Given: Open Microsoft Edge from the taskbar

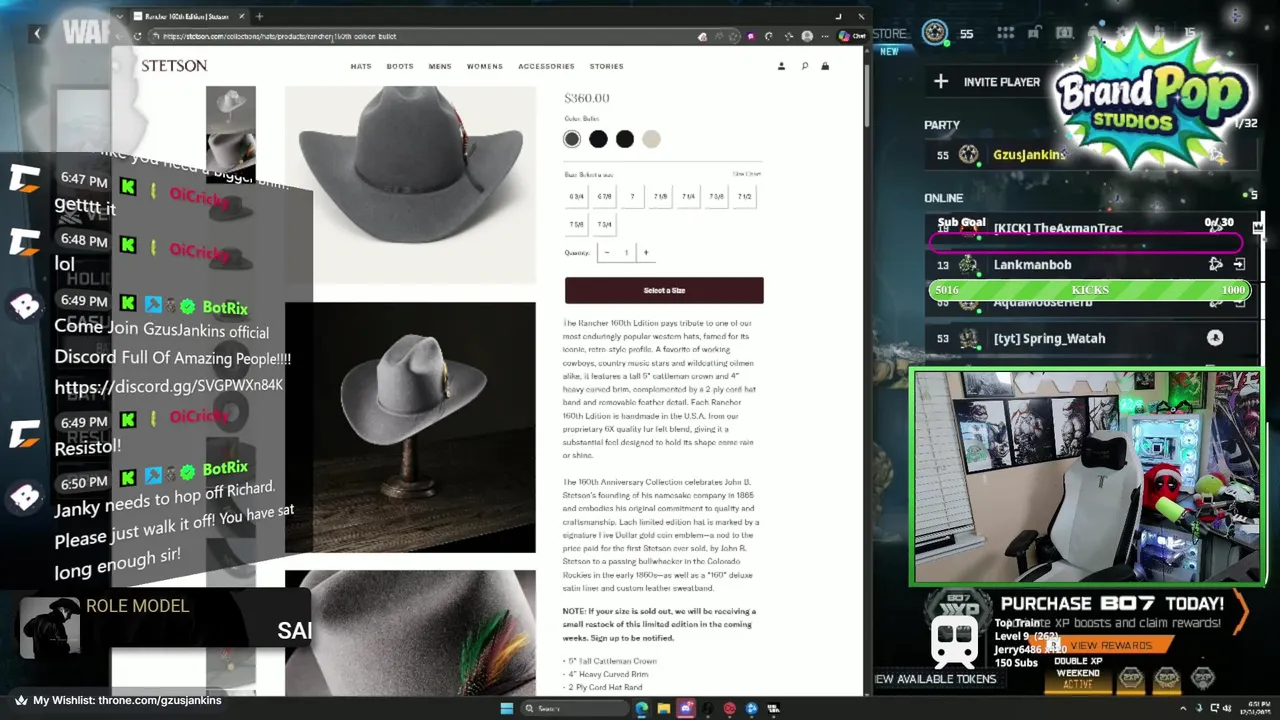Looking at the screenshot, I should tap(641, 709).
